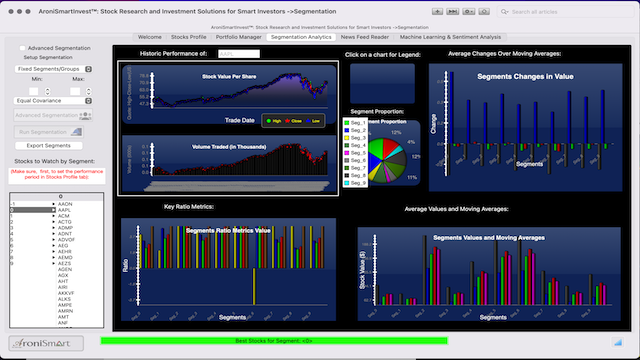Viewport: 640px width, 360px height.
Task: Click the chart icon in bottom-right corner
Action: pyautogui.click(x=618, y=342)
